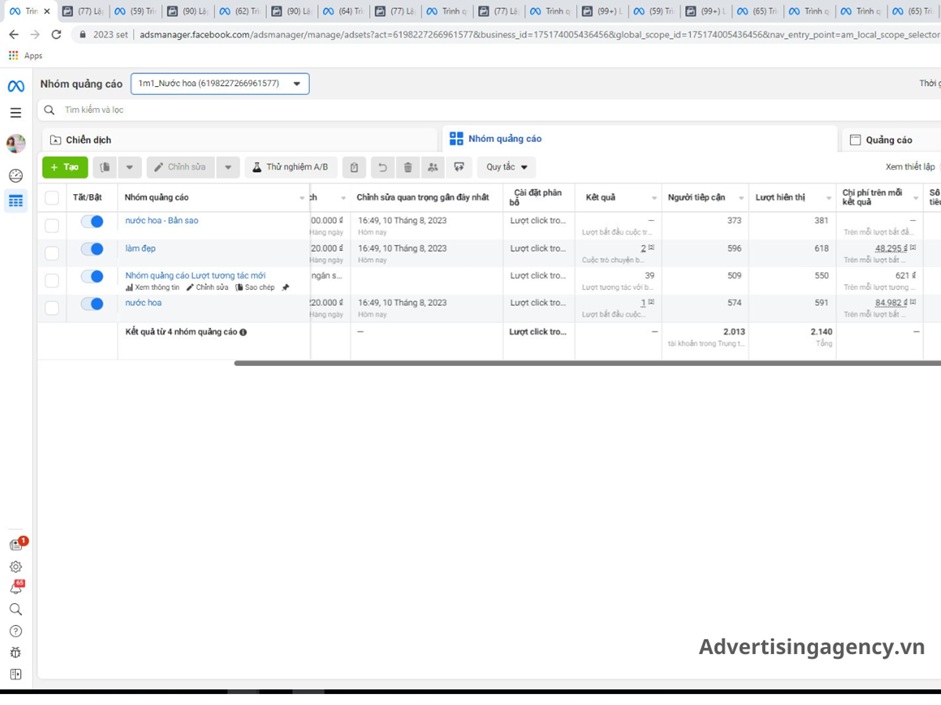
Task: Open the "Nhóm quảng cáo Lượt tương tác mới" link
Action: 195,275
